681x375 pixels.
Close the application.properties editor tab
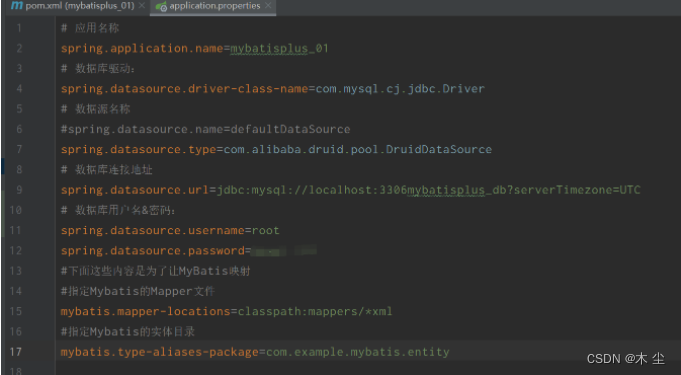(268, 6)
